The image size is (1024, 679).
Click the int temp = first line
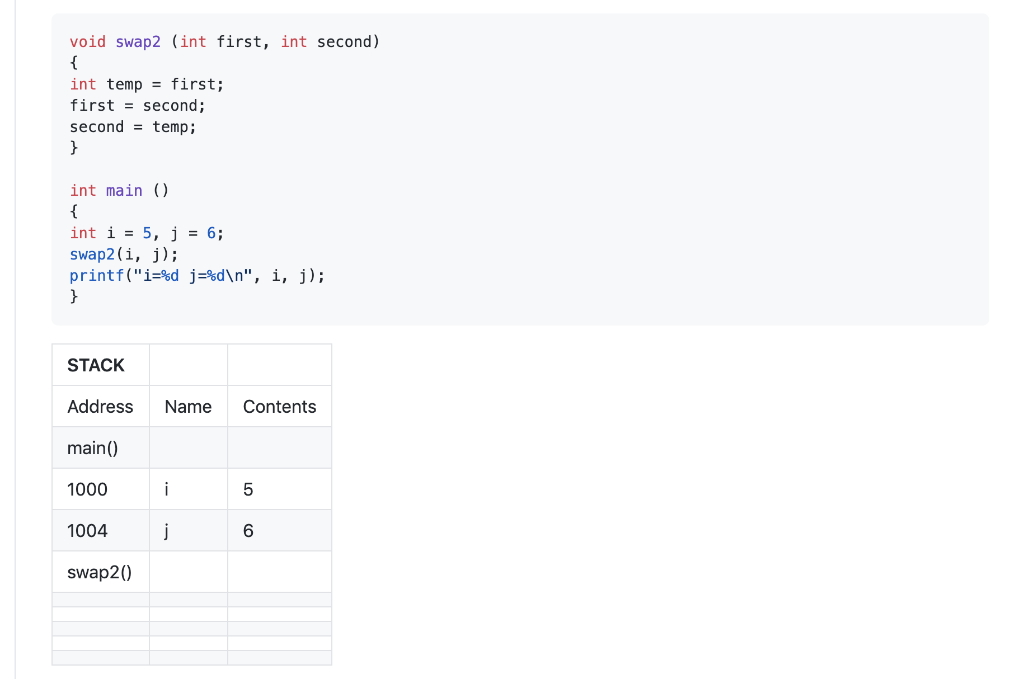[x=147, y=84]
